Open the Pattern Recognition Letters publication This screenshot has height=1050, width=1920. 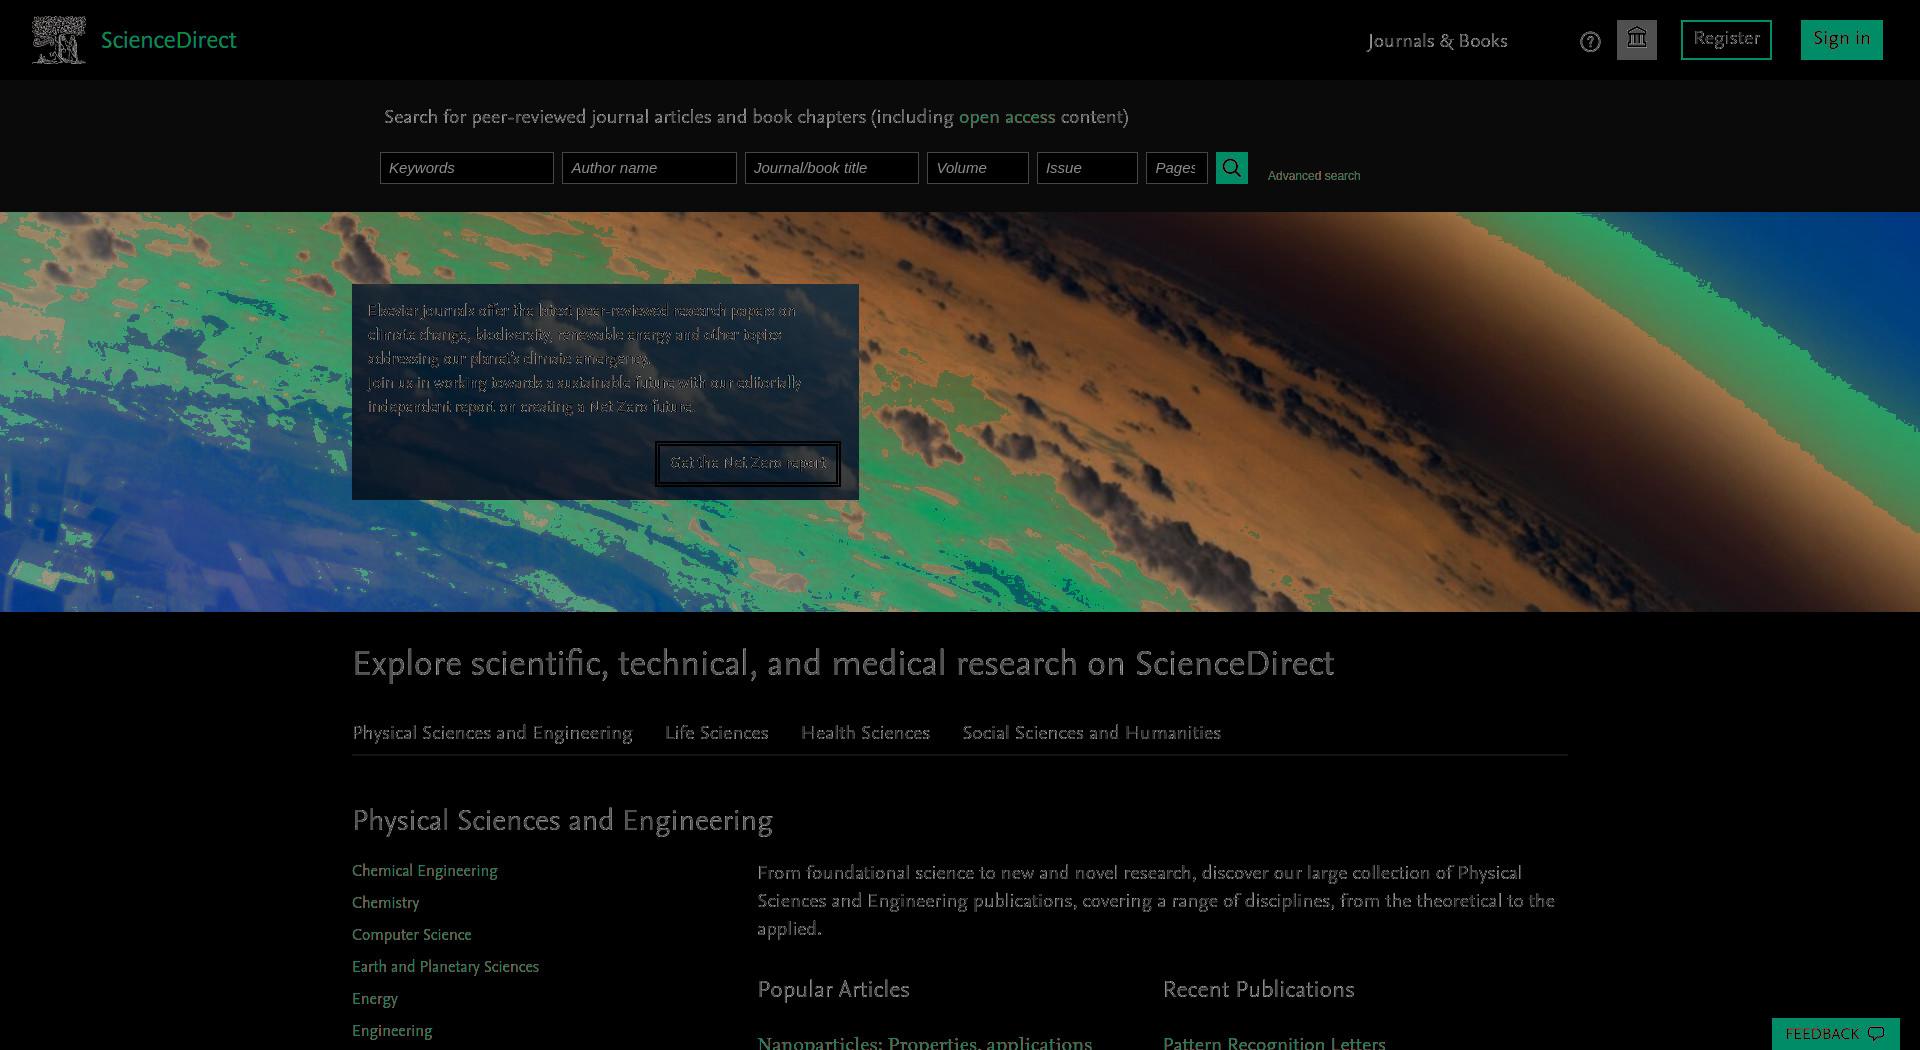click(x=1274, y=1042)
